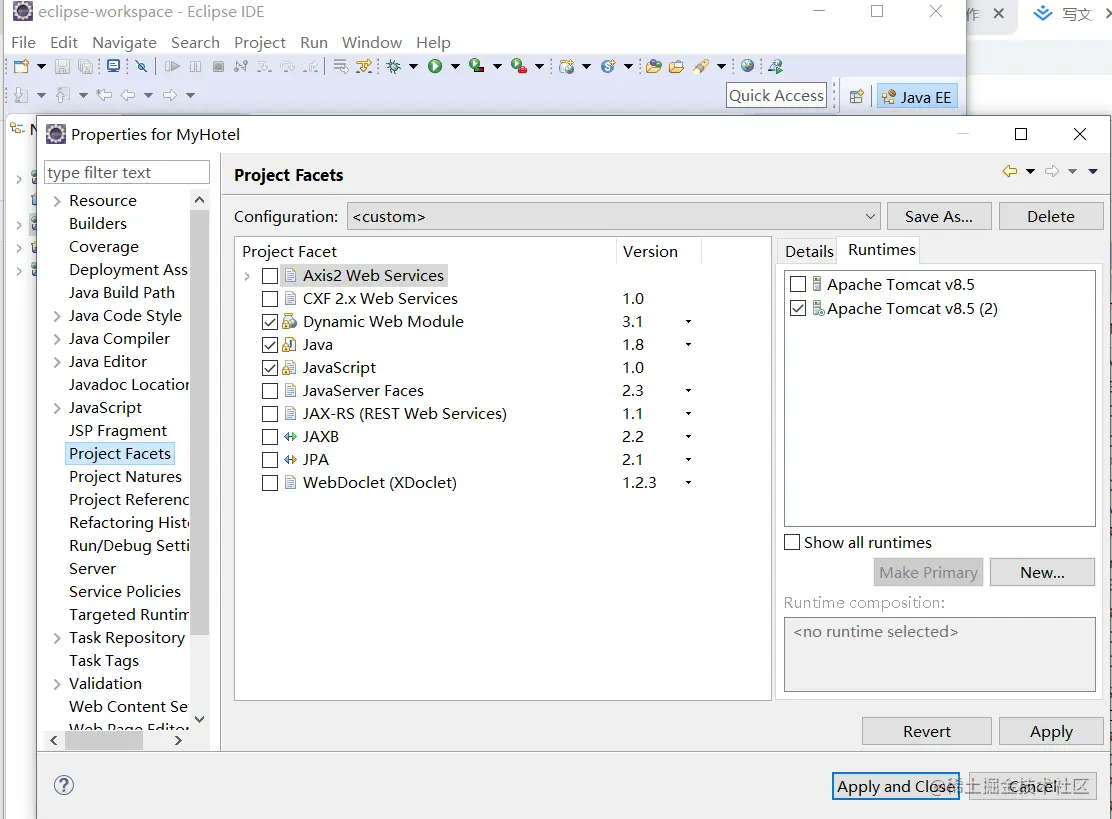Expand the Validation node
Image resolution: width=1112 pixels, height=819 pixels.
[57, 684]
